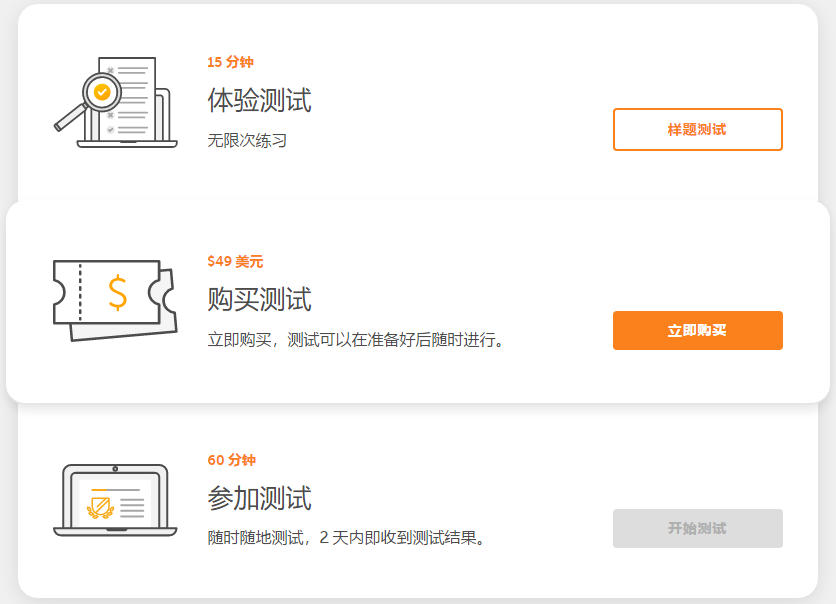Click the 15 分钟 duration label
836x604 pixels.
click(x=230, y=62)
